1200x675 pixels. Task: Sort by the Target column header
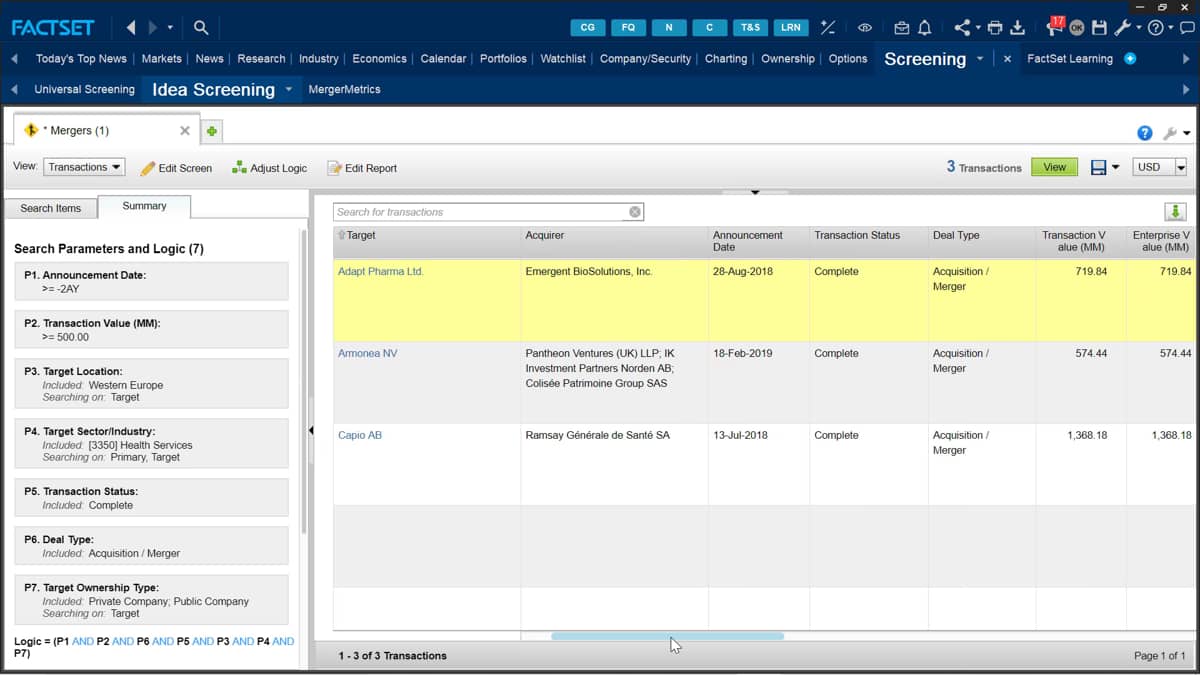[x=427, y=241]
